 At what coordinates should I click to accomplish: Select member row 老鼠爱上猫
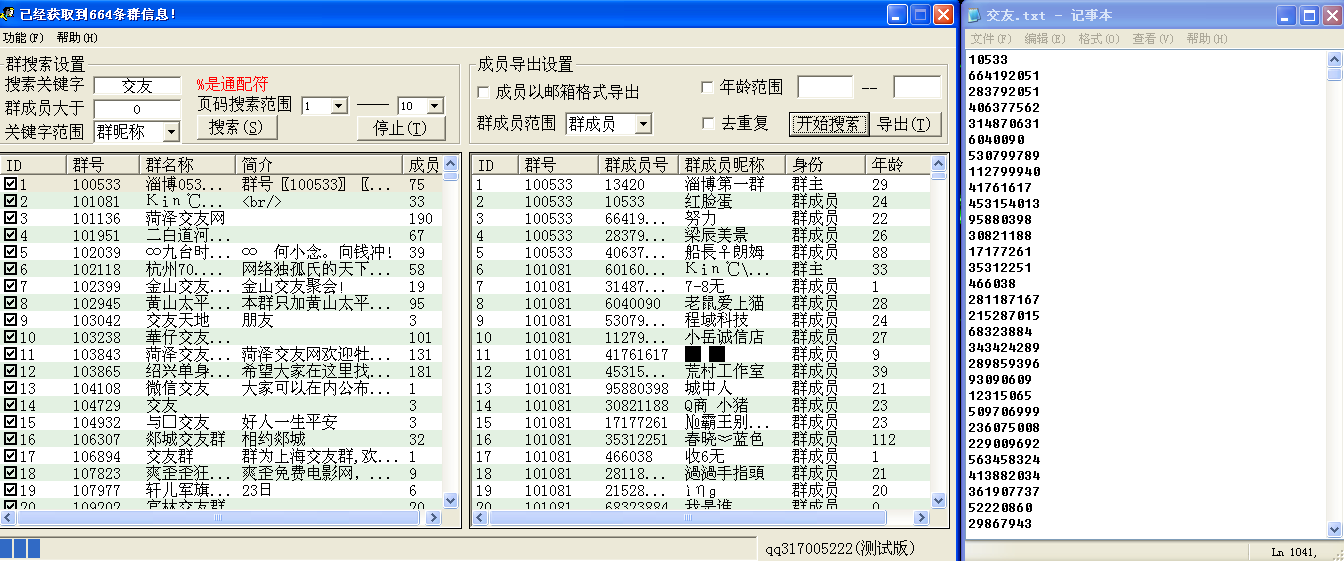point(701,303)
